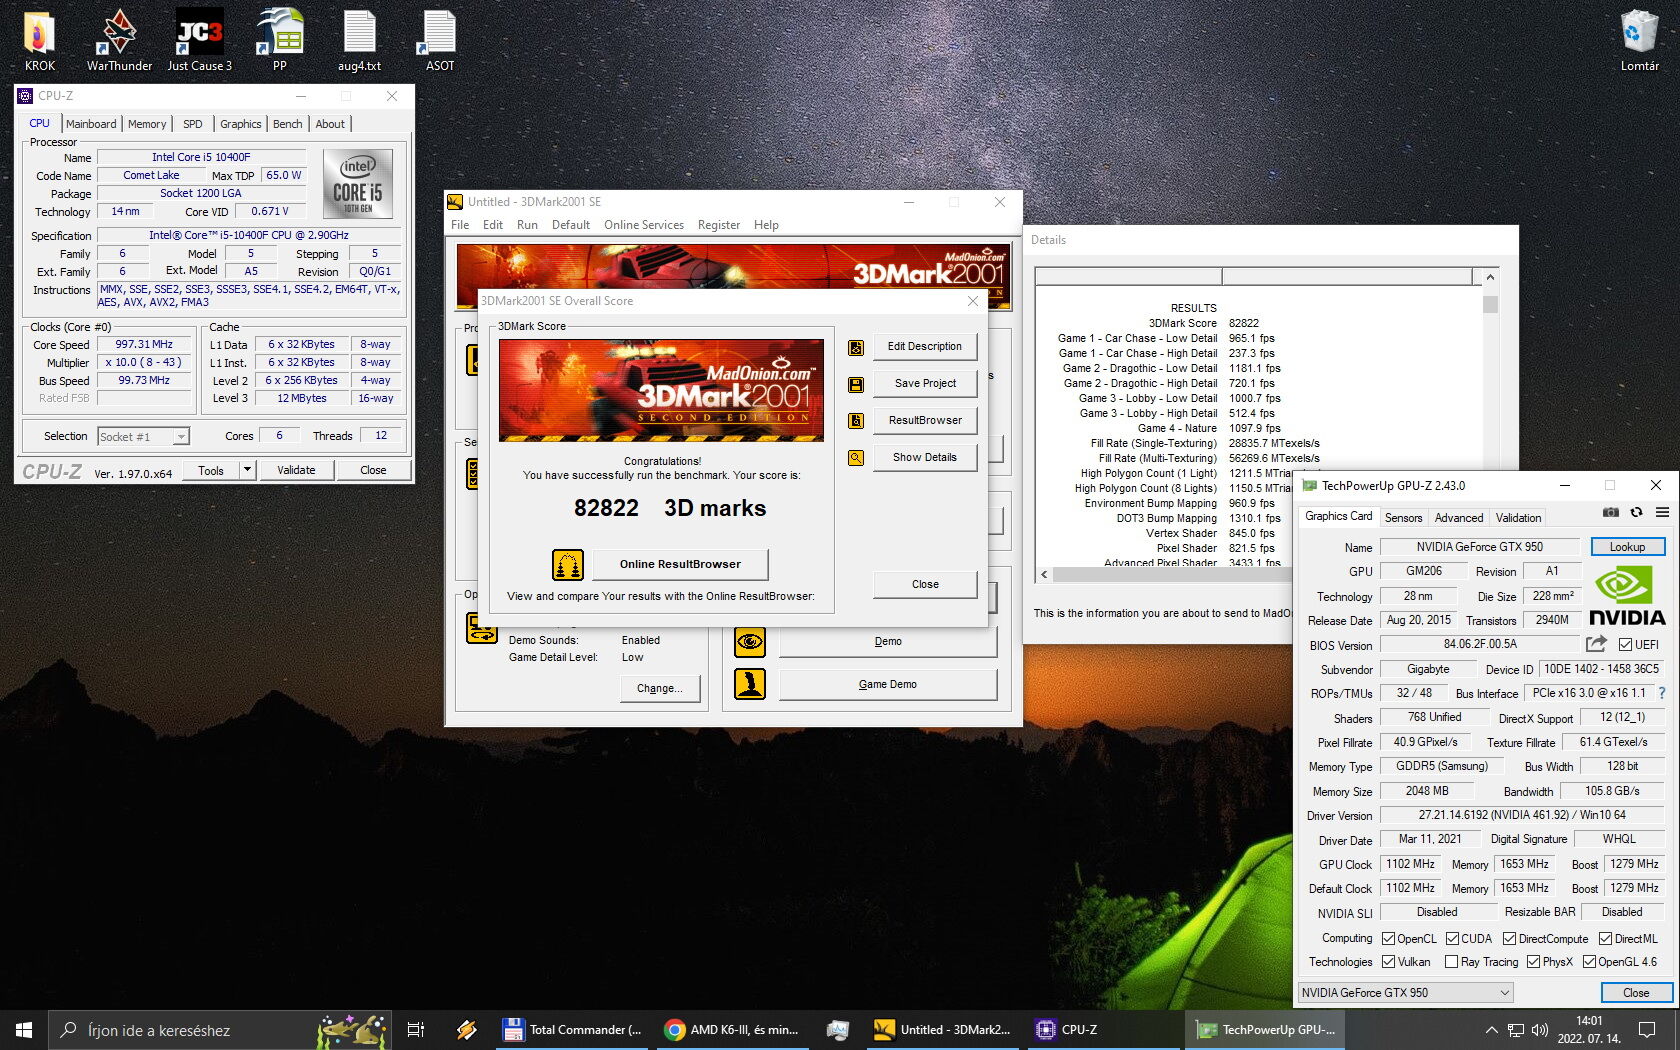1680x1050 pixels.
Task: Launch the WarThunder desktop icon
Action: click(119, 40)
